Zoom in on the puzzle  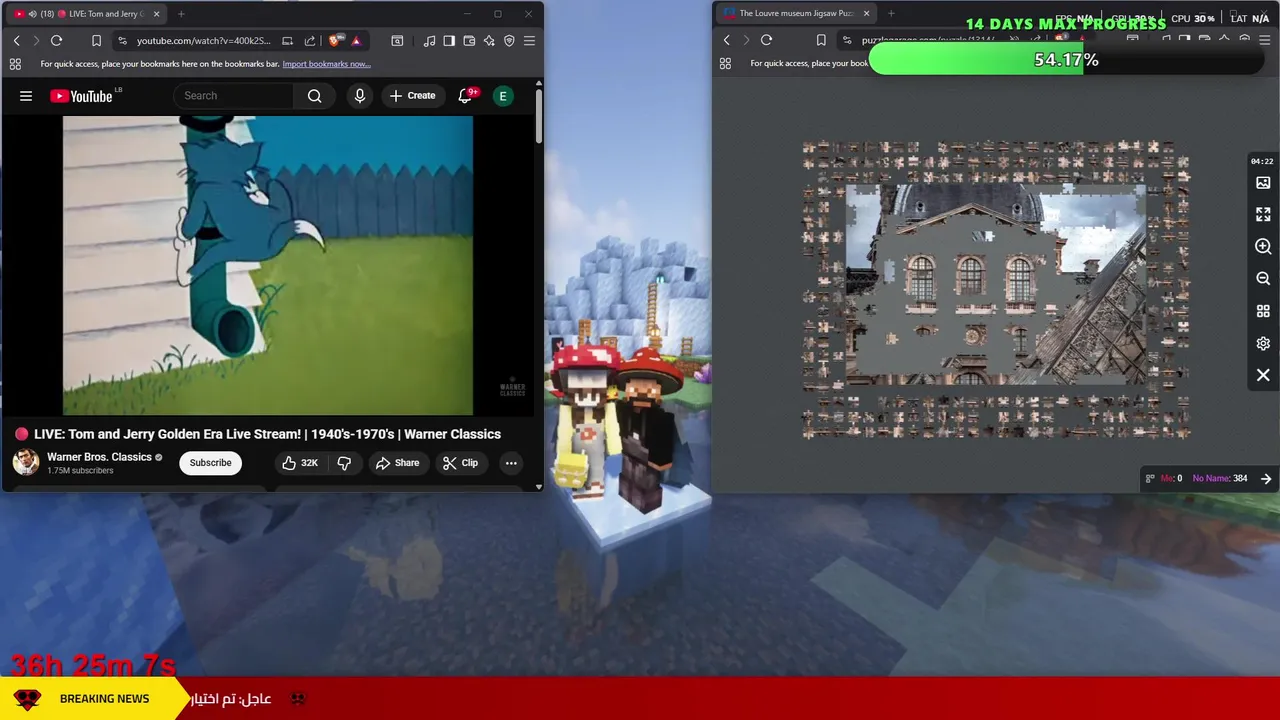click(1263, 247)
